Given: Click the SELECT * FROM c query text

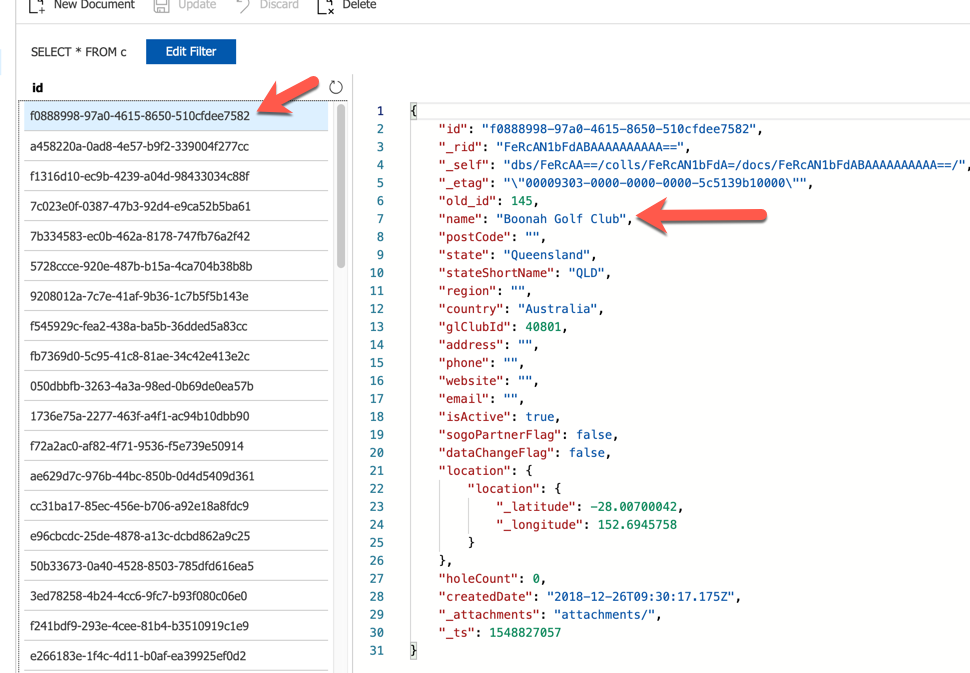Looking at the screenshot, I should (x=79, y=52).
